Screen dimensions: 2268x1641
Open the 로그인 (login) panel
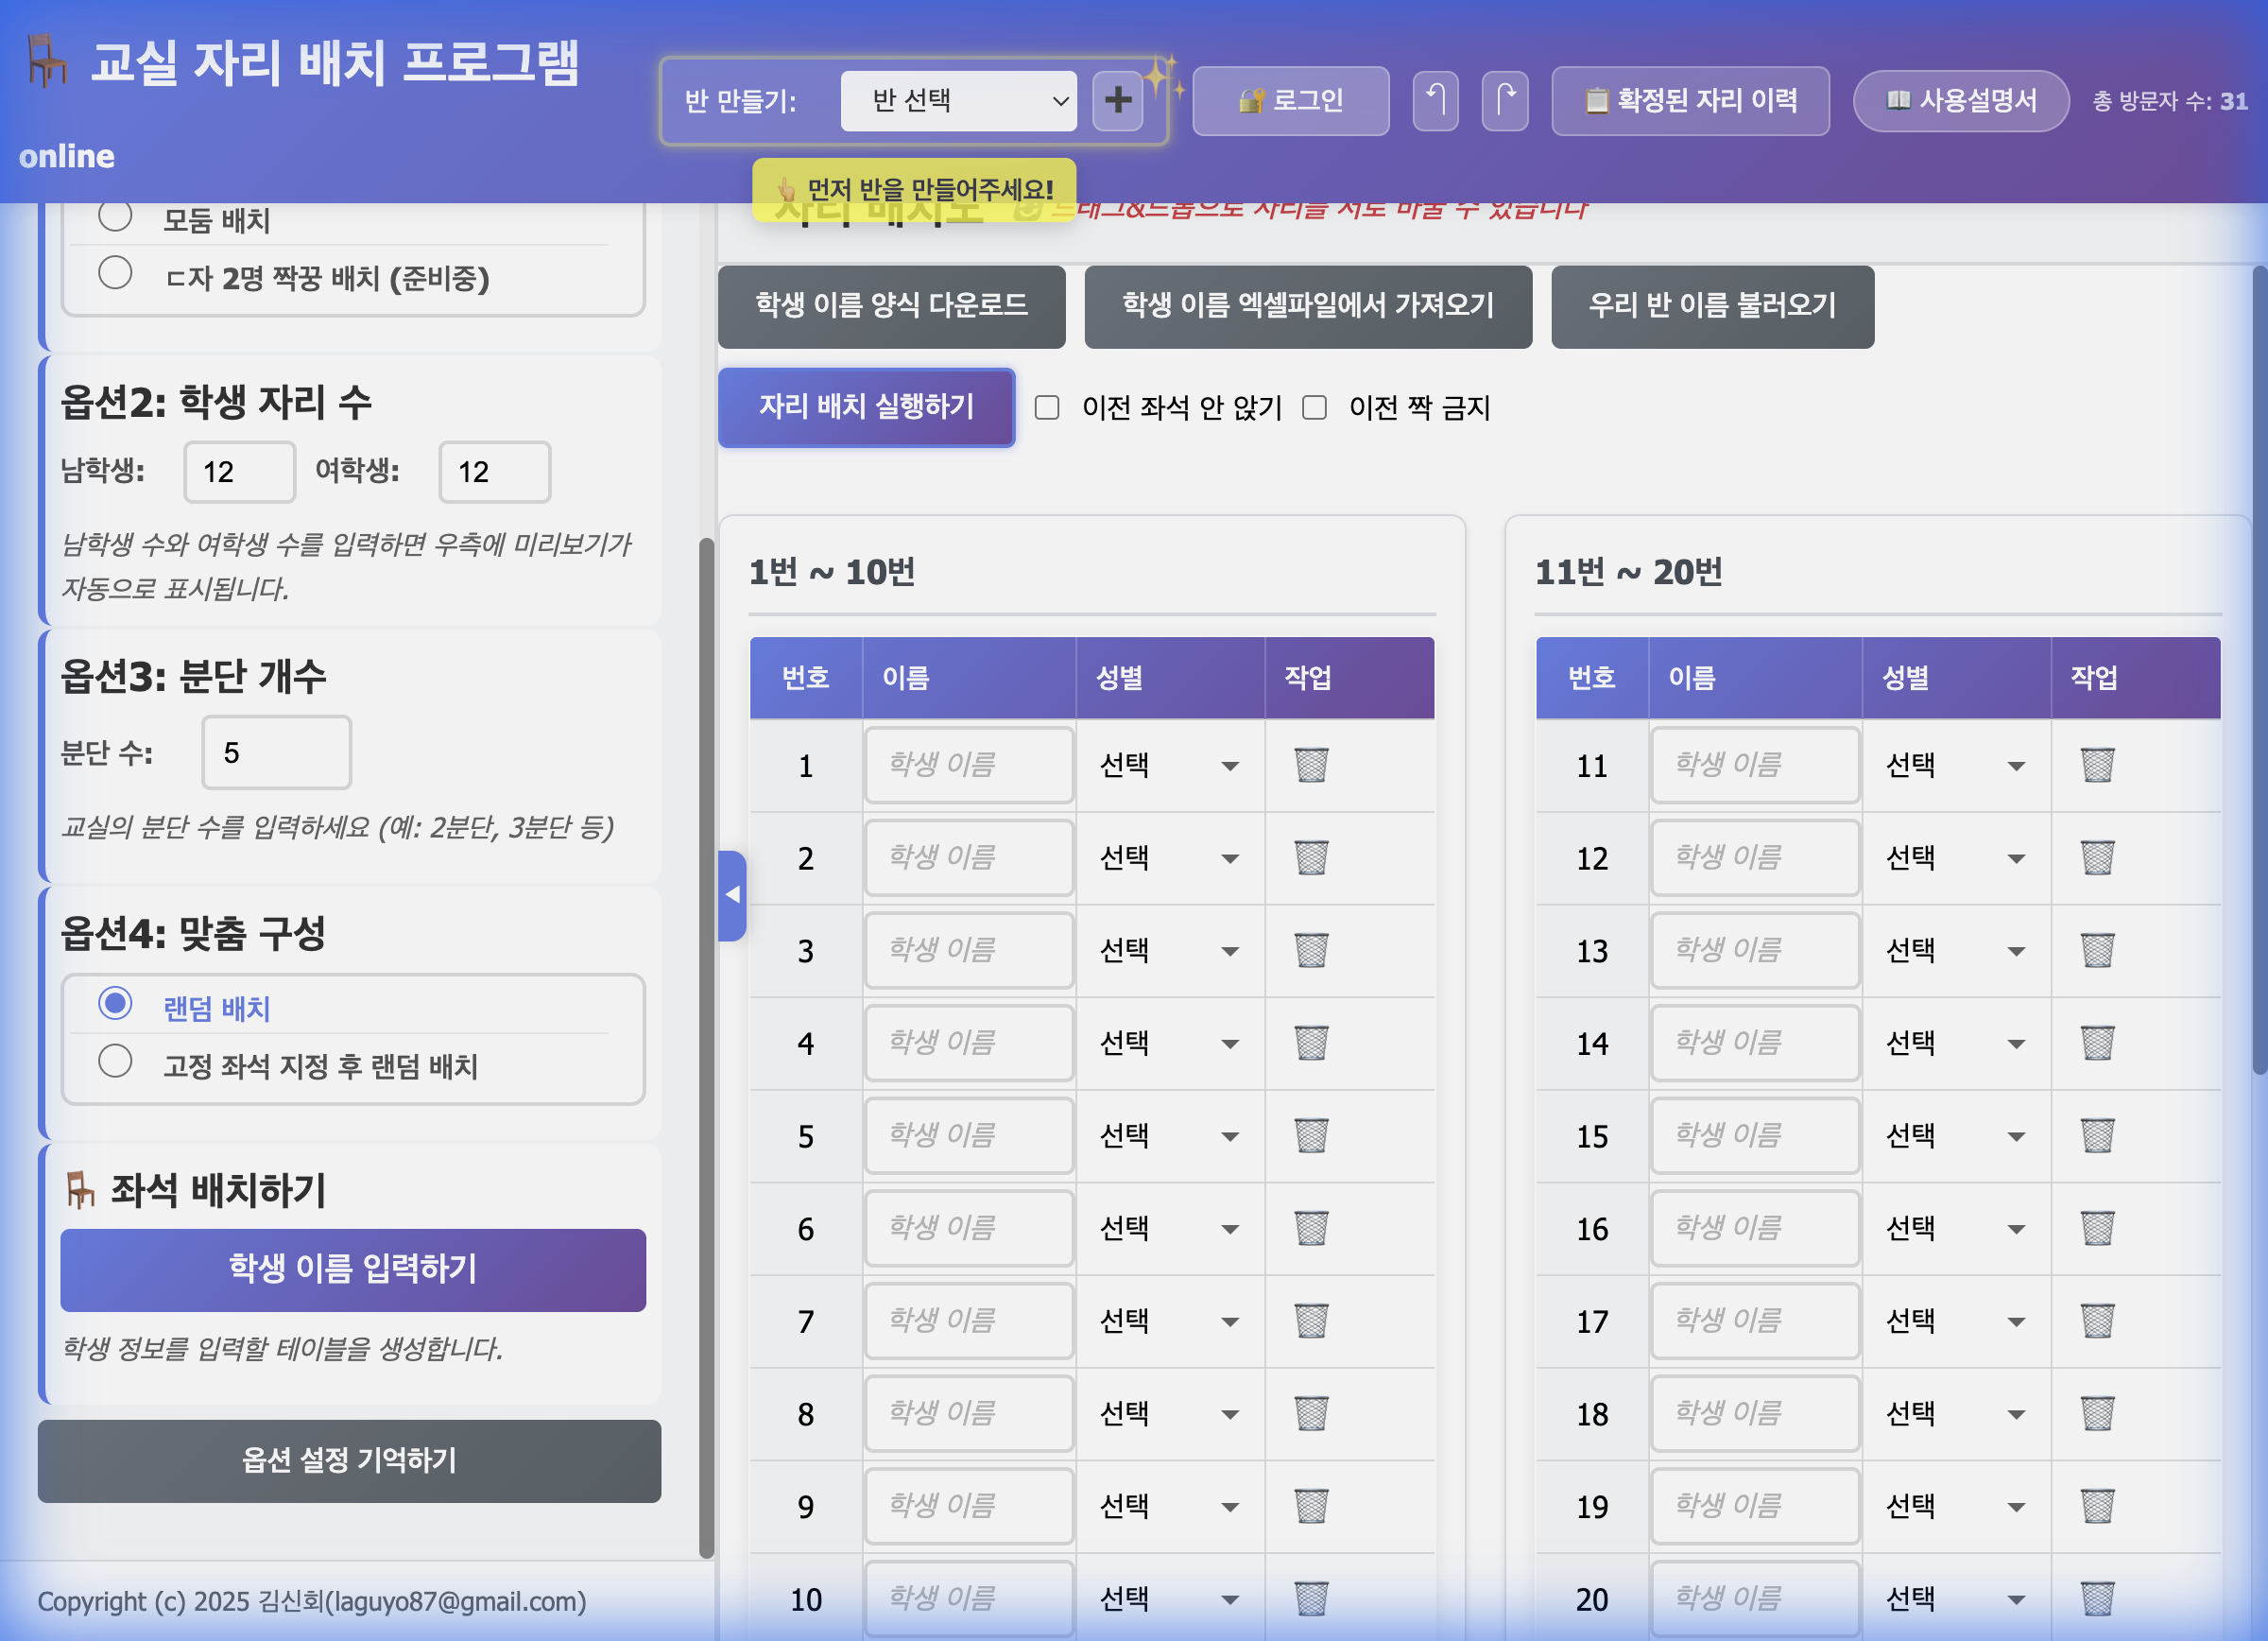coord(1290,100)
